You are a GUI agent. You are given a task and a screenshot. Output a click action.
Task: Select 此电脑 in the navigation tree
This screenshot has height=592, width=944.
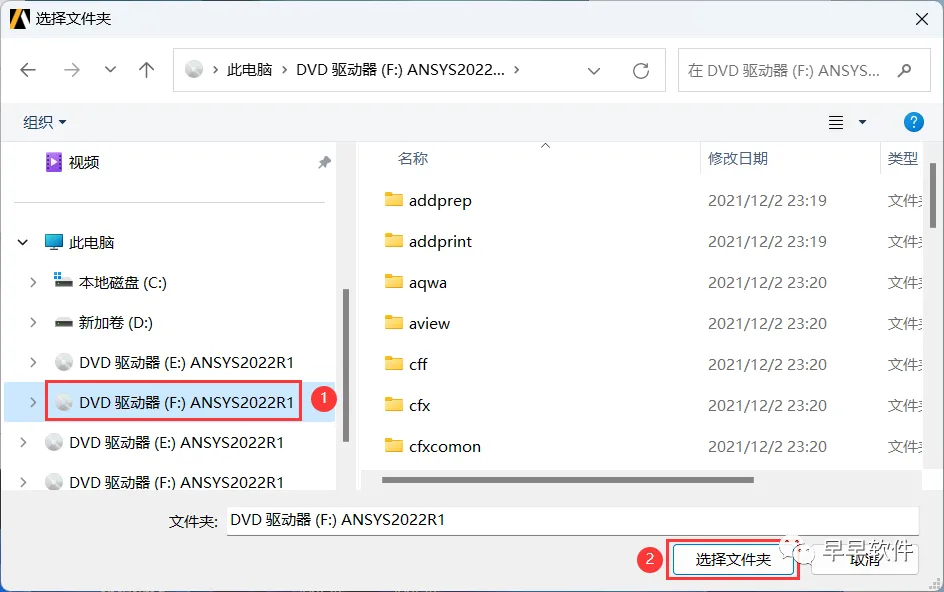coord(91,243)
